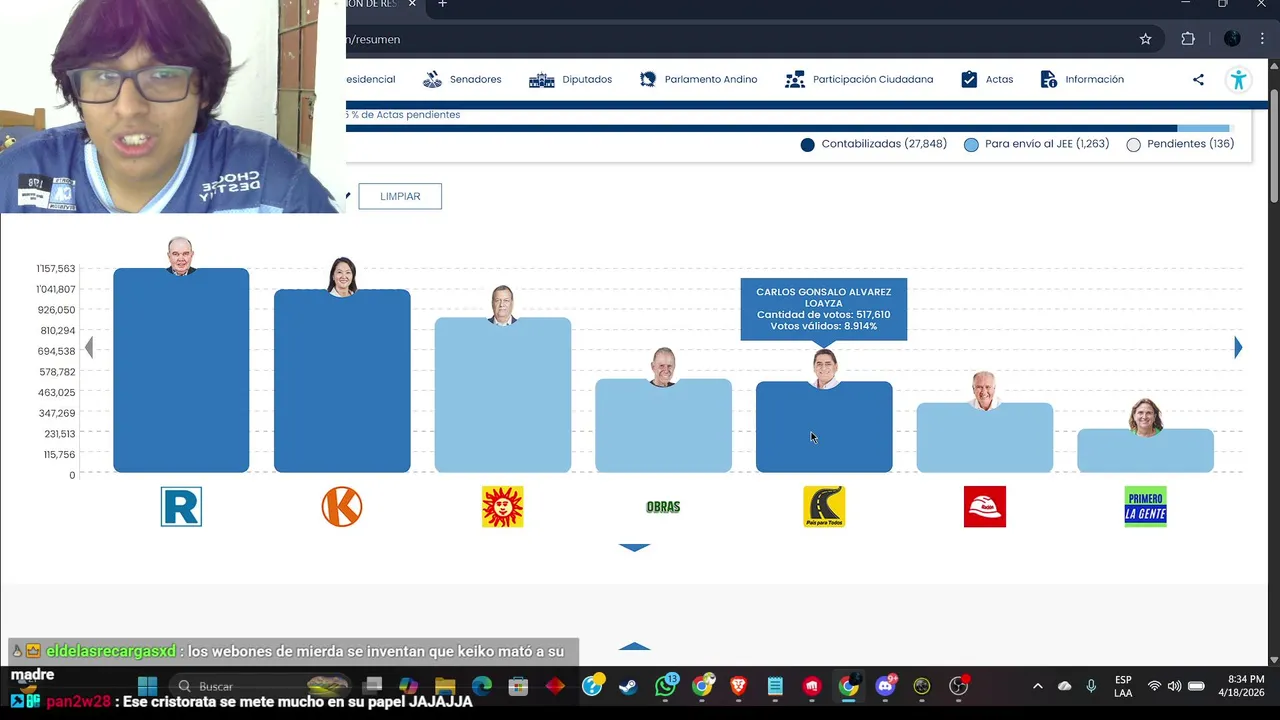Toggle the Contabilizadas legend dot
The width and height of the screenshot is (1280, 720).
[808, 145]
